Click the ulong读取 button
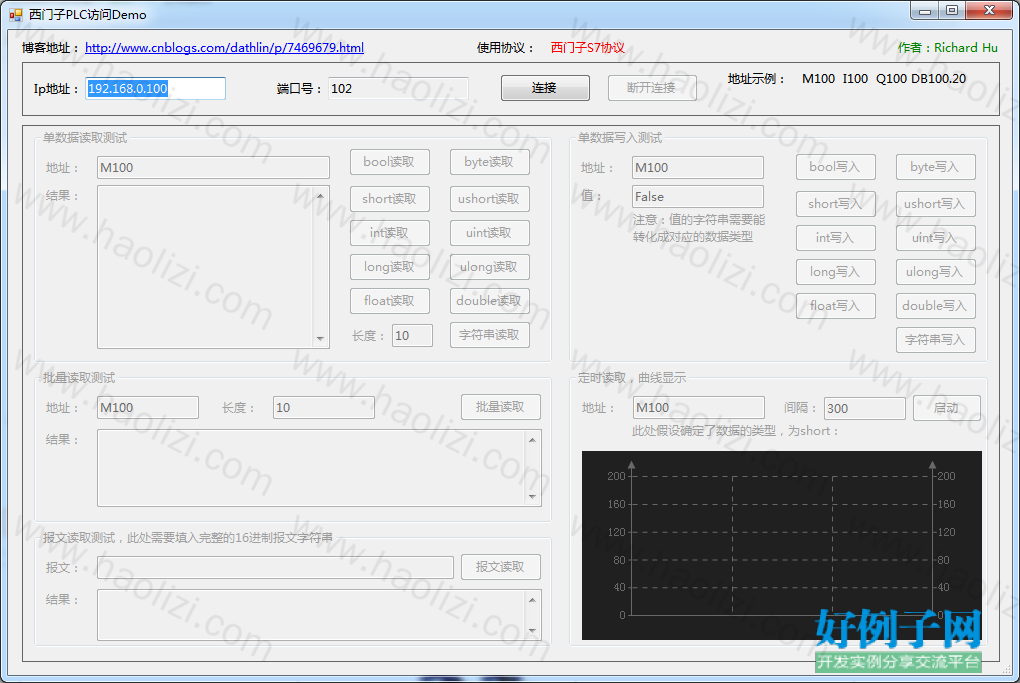The image size is (1020, 683). 489,267
